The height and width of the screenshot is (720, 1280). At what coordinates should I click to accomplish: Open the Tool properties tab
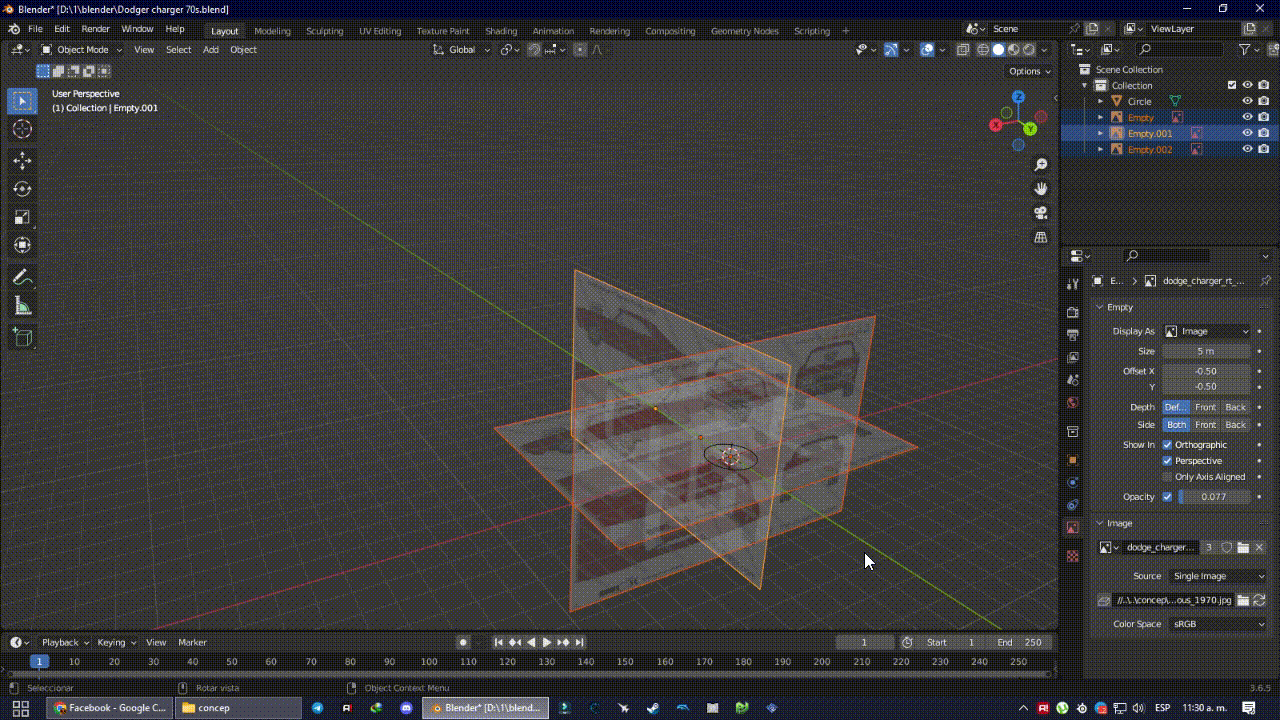pyautogui.click(x=1073, y=285)
